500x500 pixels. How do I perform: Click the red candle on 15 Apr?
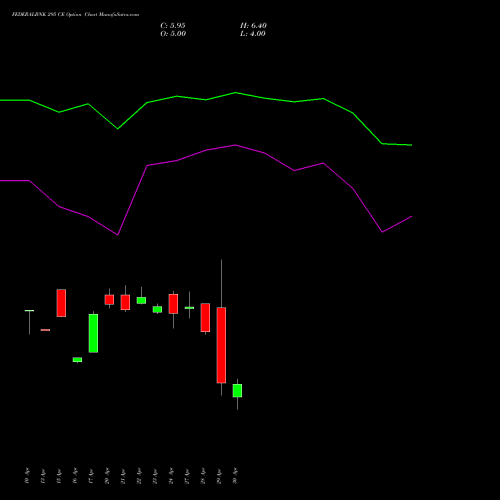(61, 303)
